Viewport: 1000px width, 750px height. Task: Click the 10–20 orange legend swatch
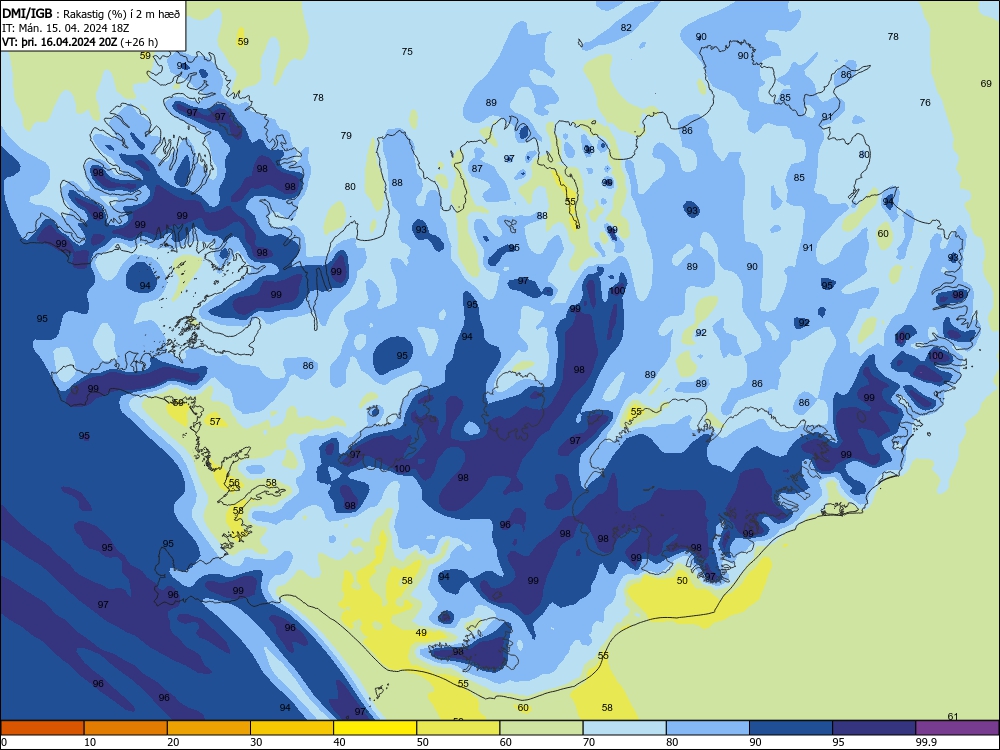tap(126, 728)
